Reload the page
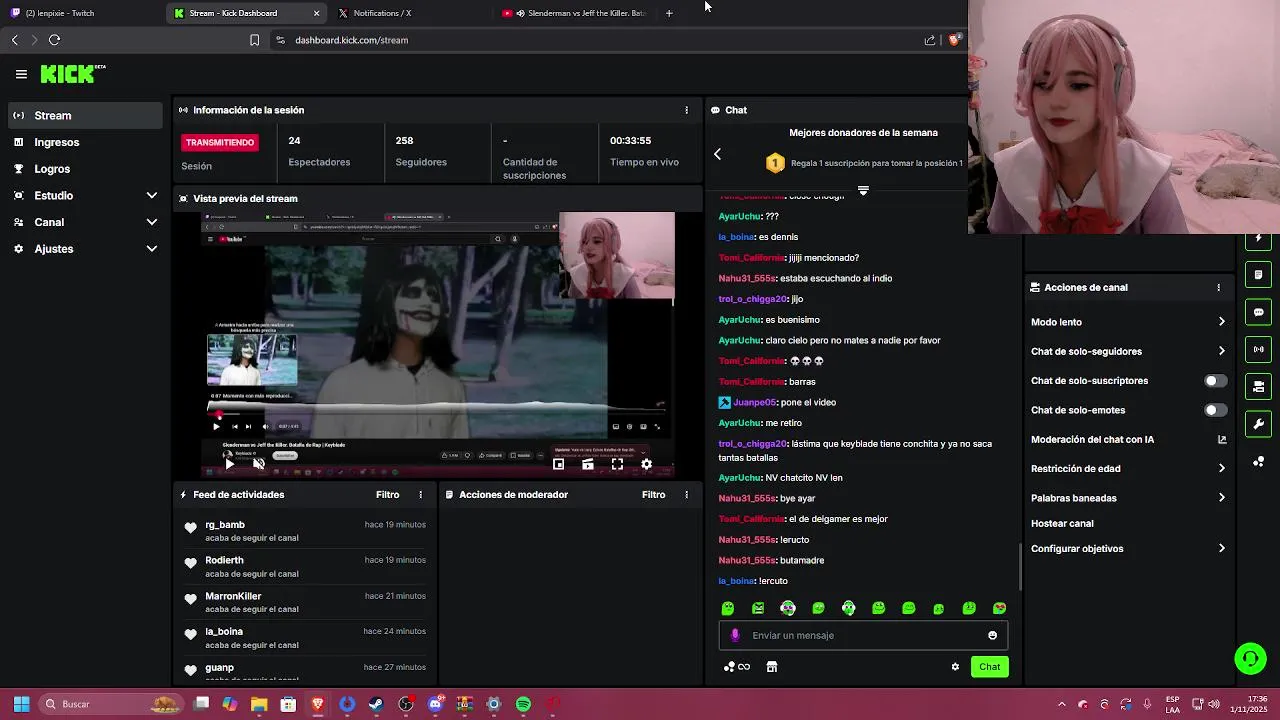Screen dimensions: 1280x720 [x=55, y=40]
